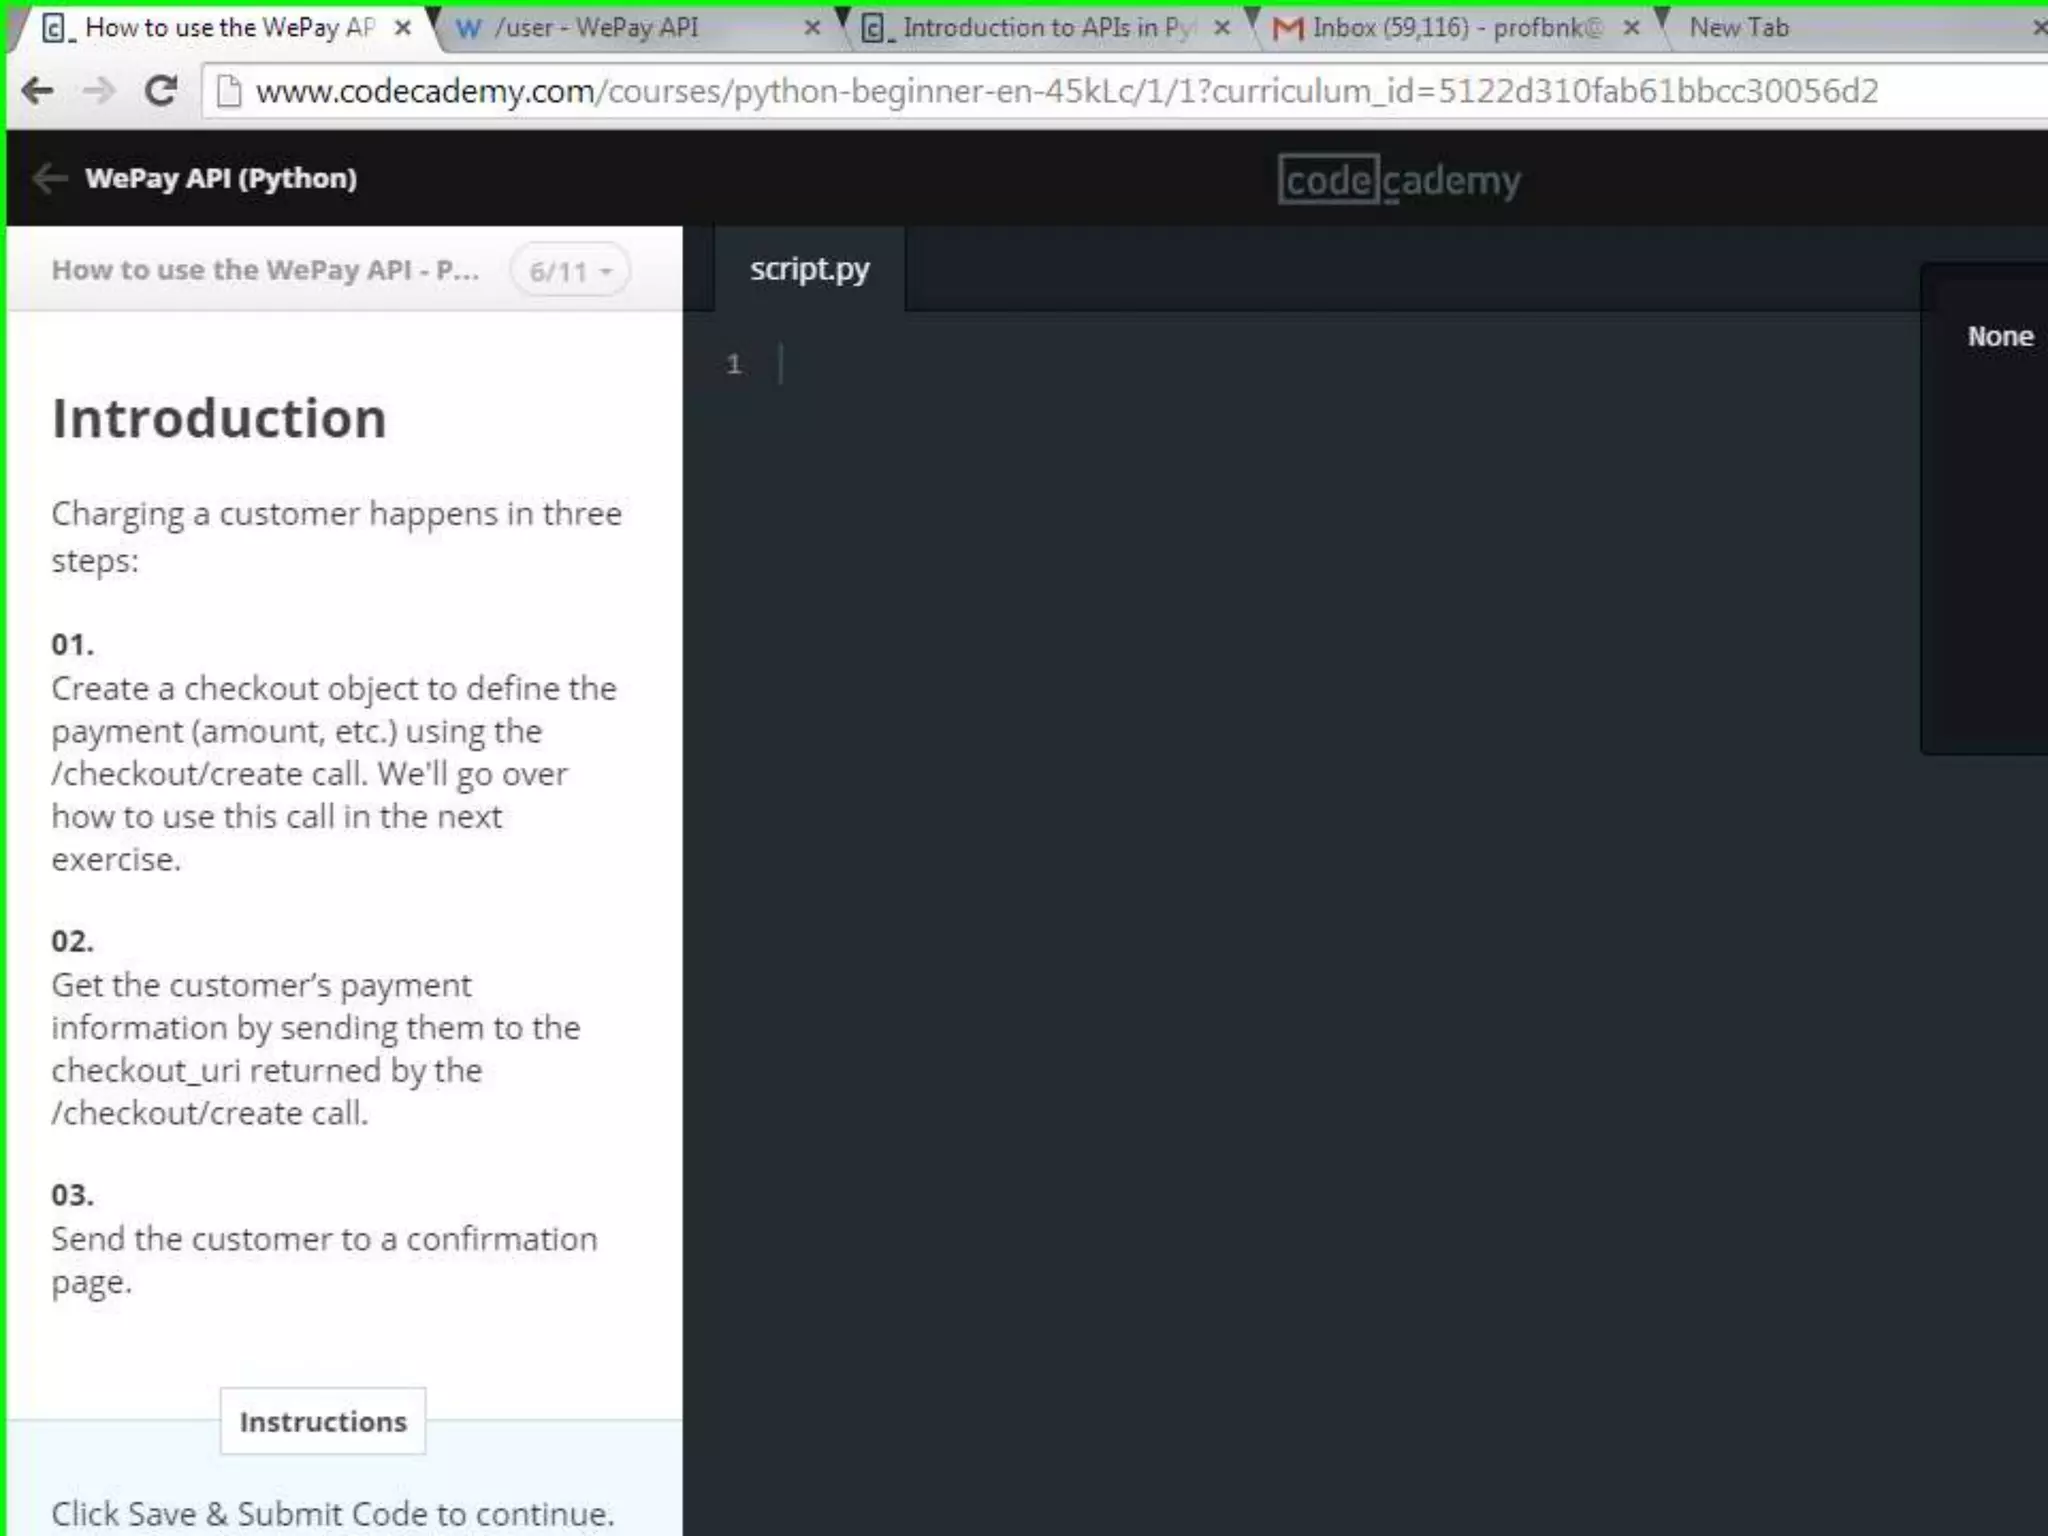Click the Instructions button
2048x1536 pixels.
(x=323, y=1421)
